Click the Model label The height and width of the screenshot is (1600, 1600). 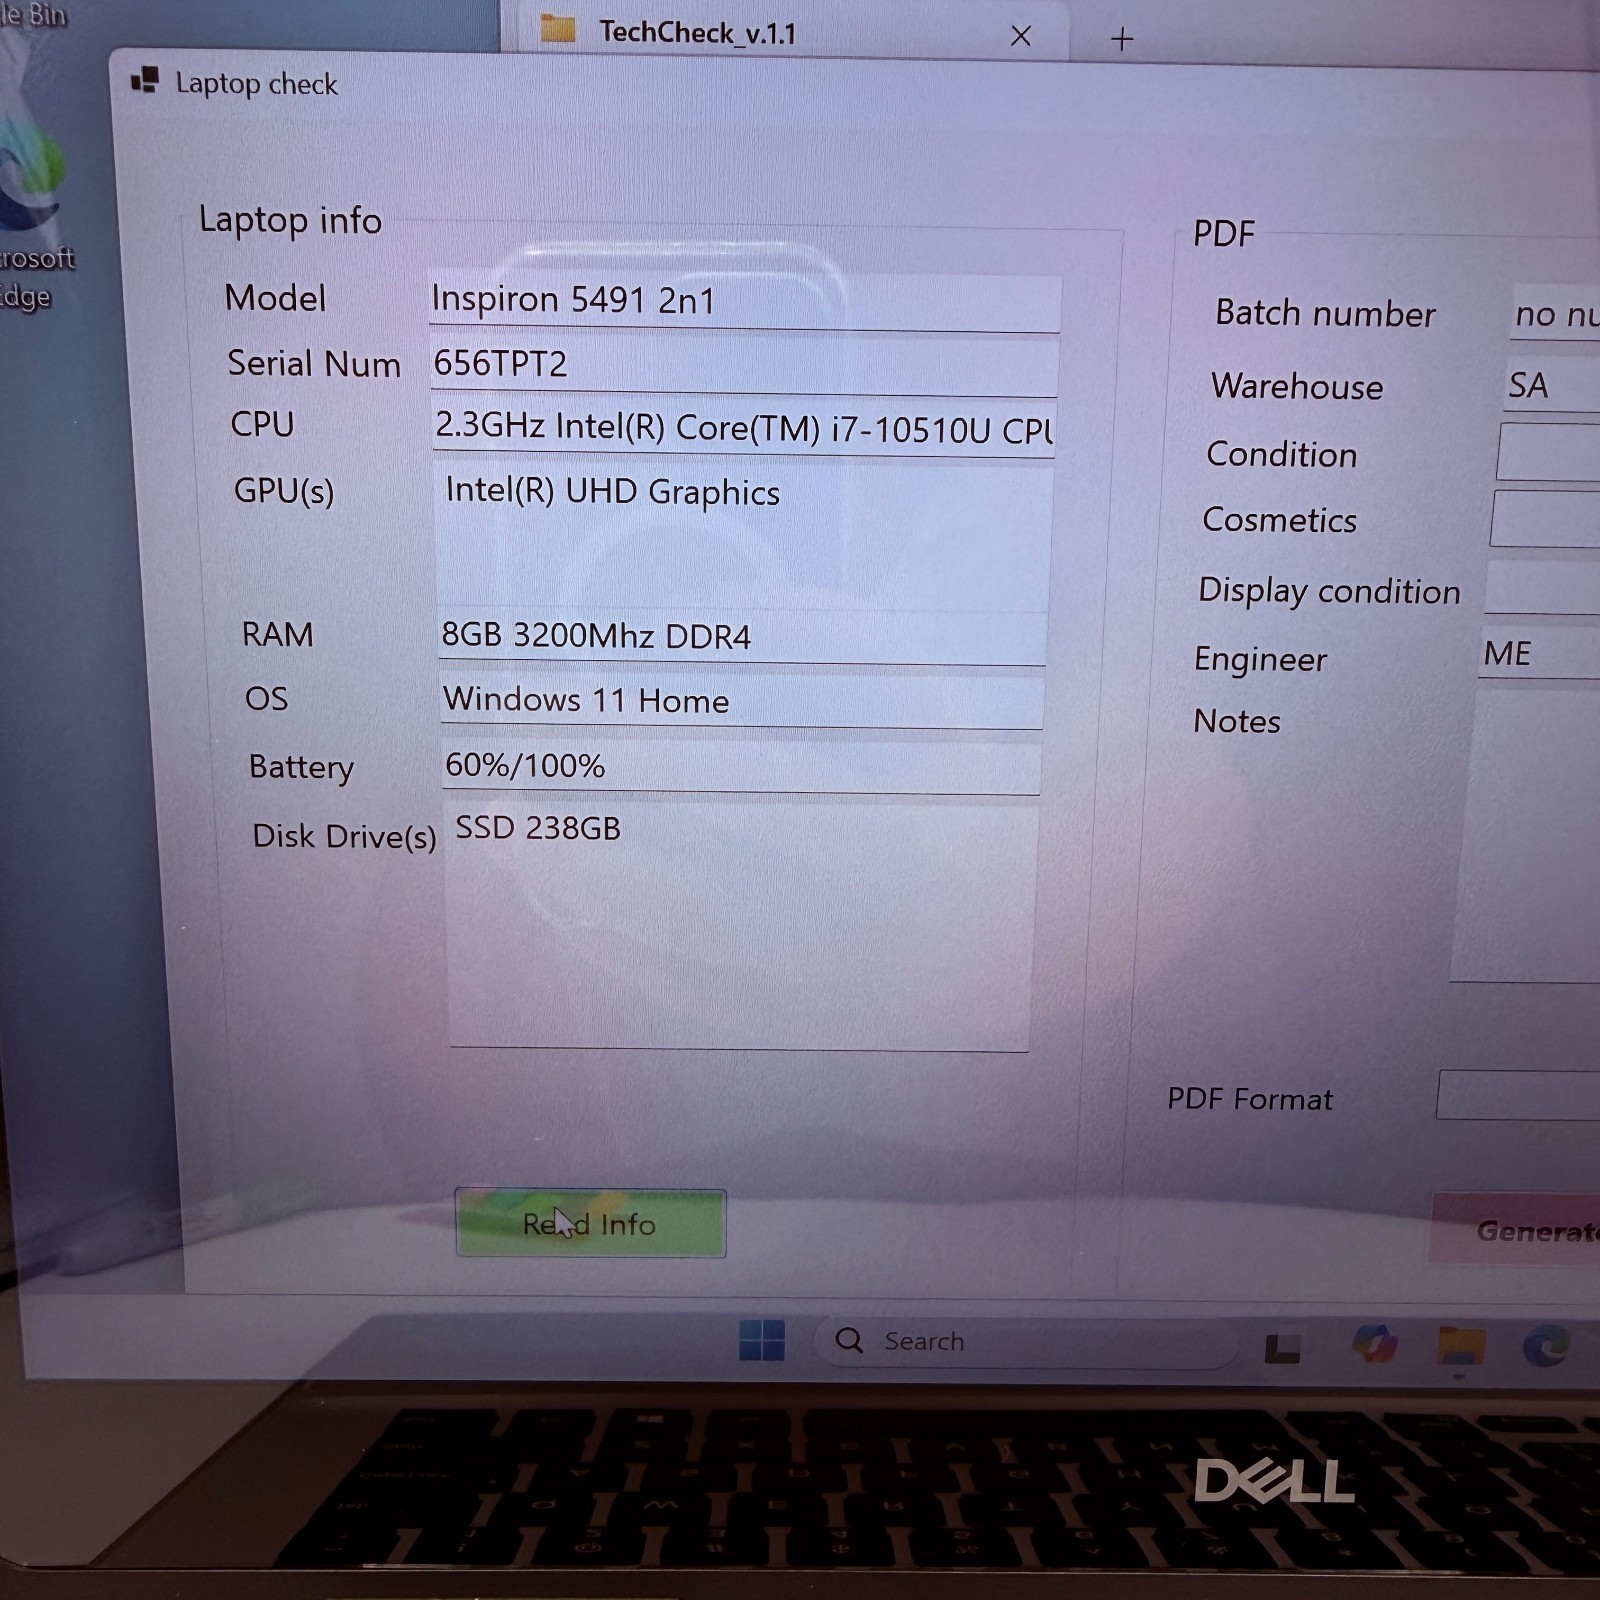pyautogui.click(x=275, y=298)
